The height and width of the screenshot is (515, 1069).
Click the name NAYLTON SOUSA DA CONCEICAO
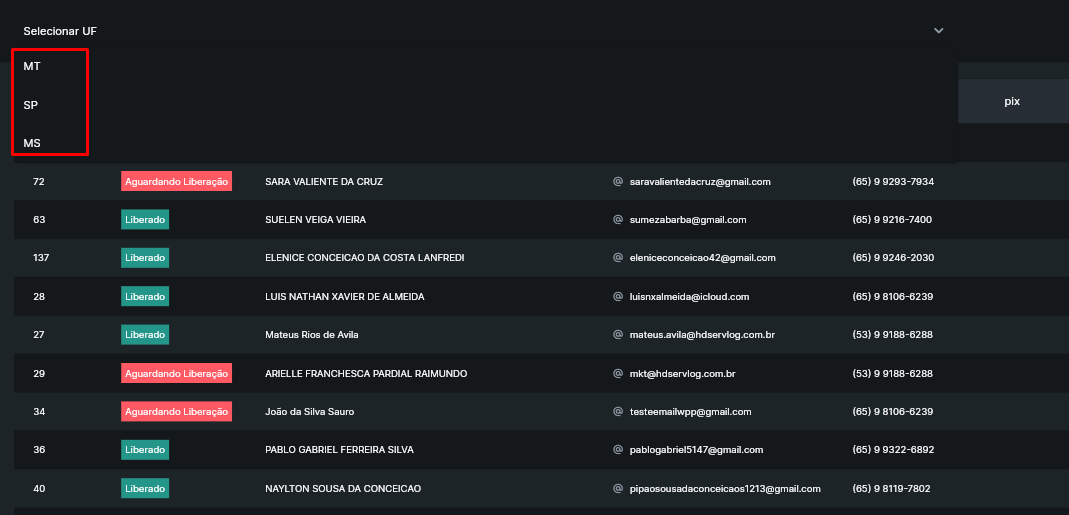point(343,489)
